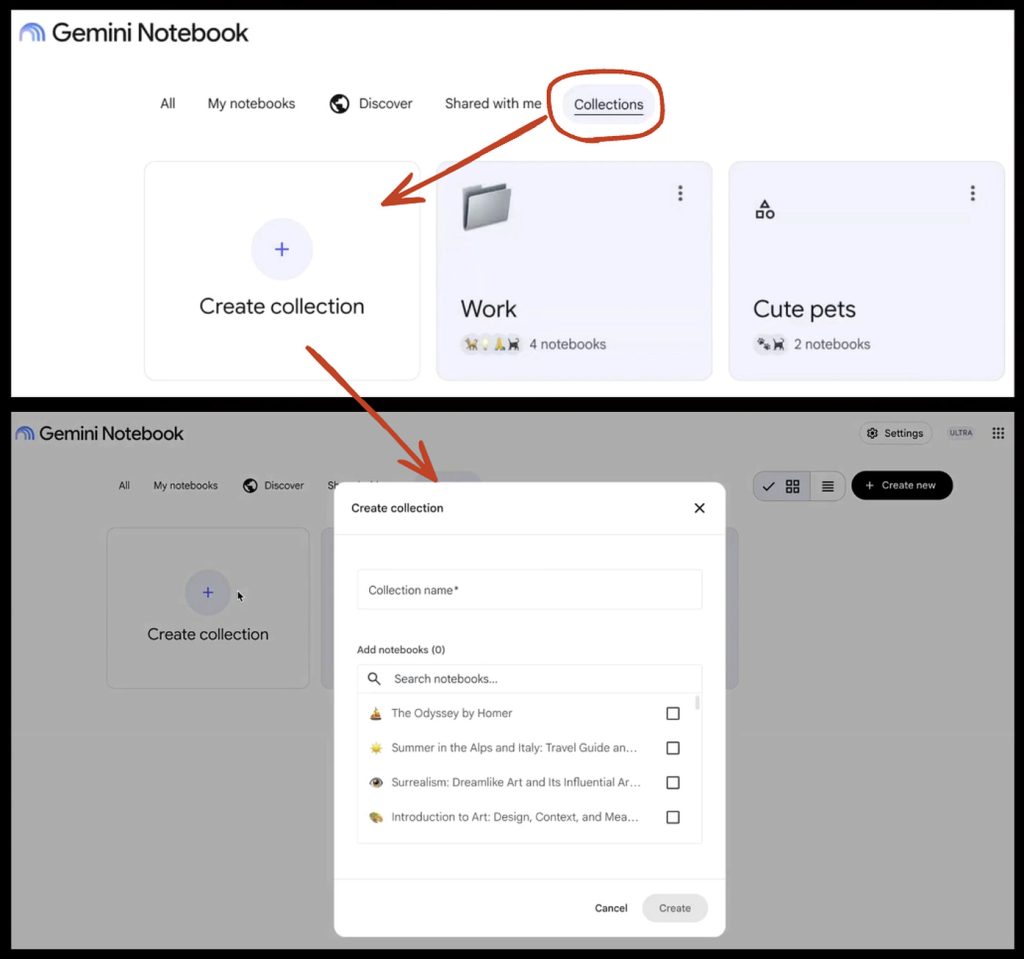1024x959 pixels.
Task: Open the Google apps grid icon
Action: click(x=998, y=433)
